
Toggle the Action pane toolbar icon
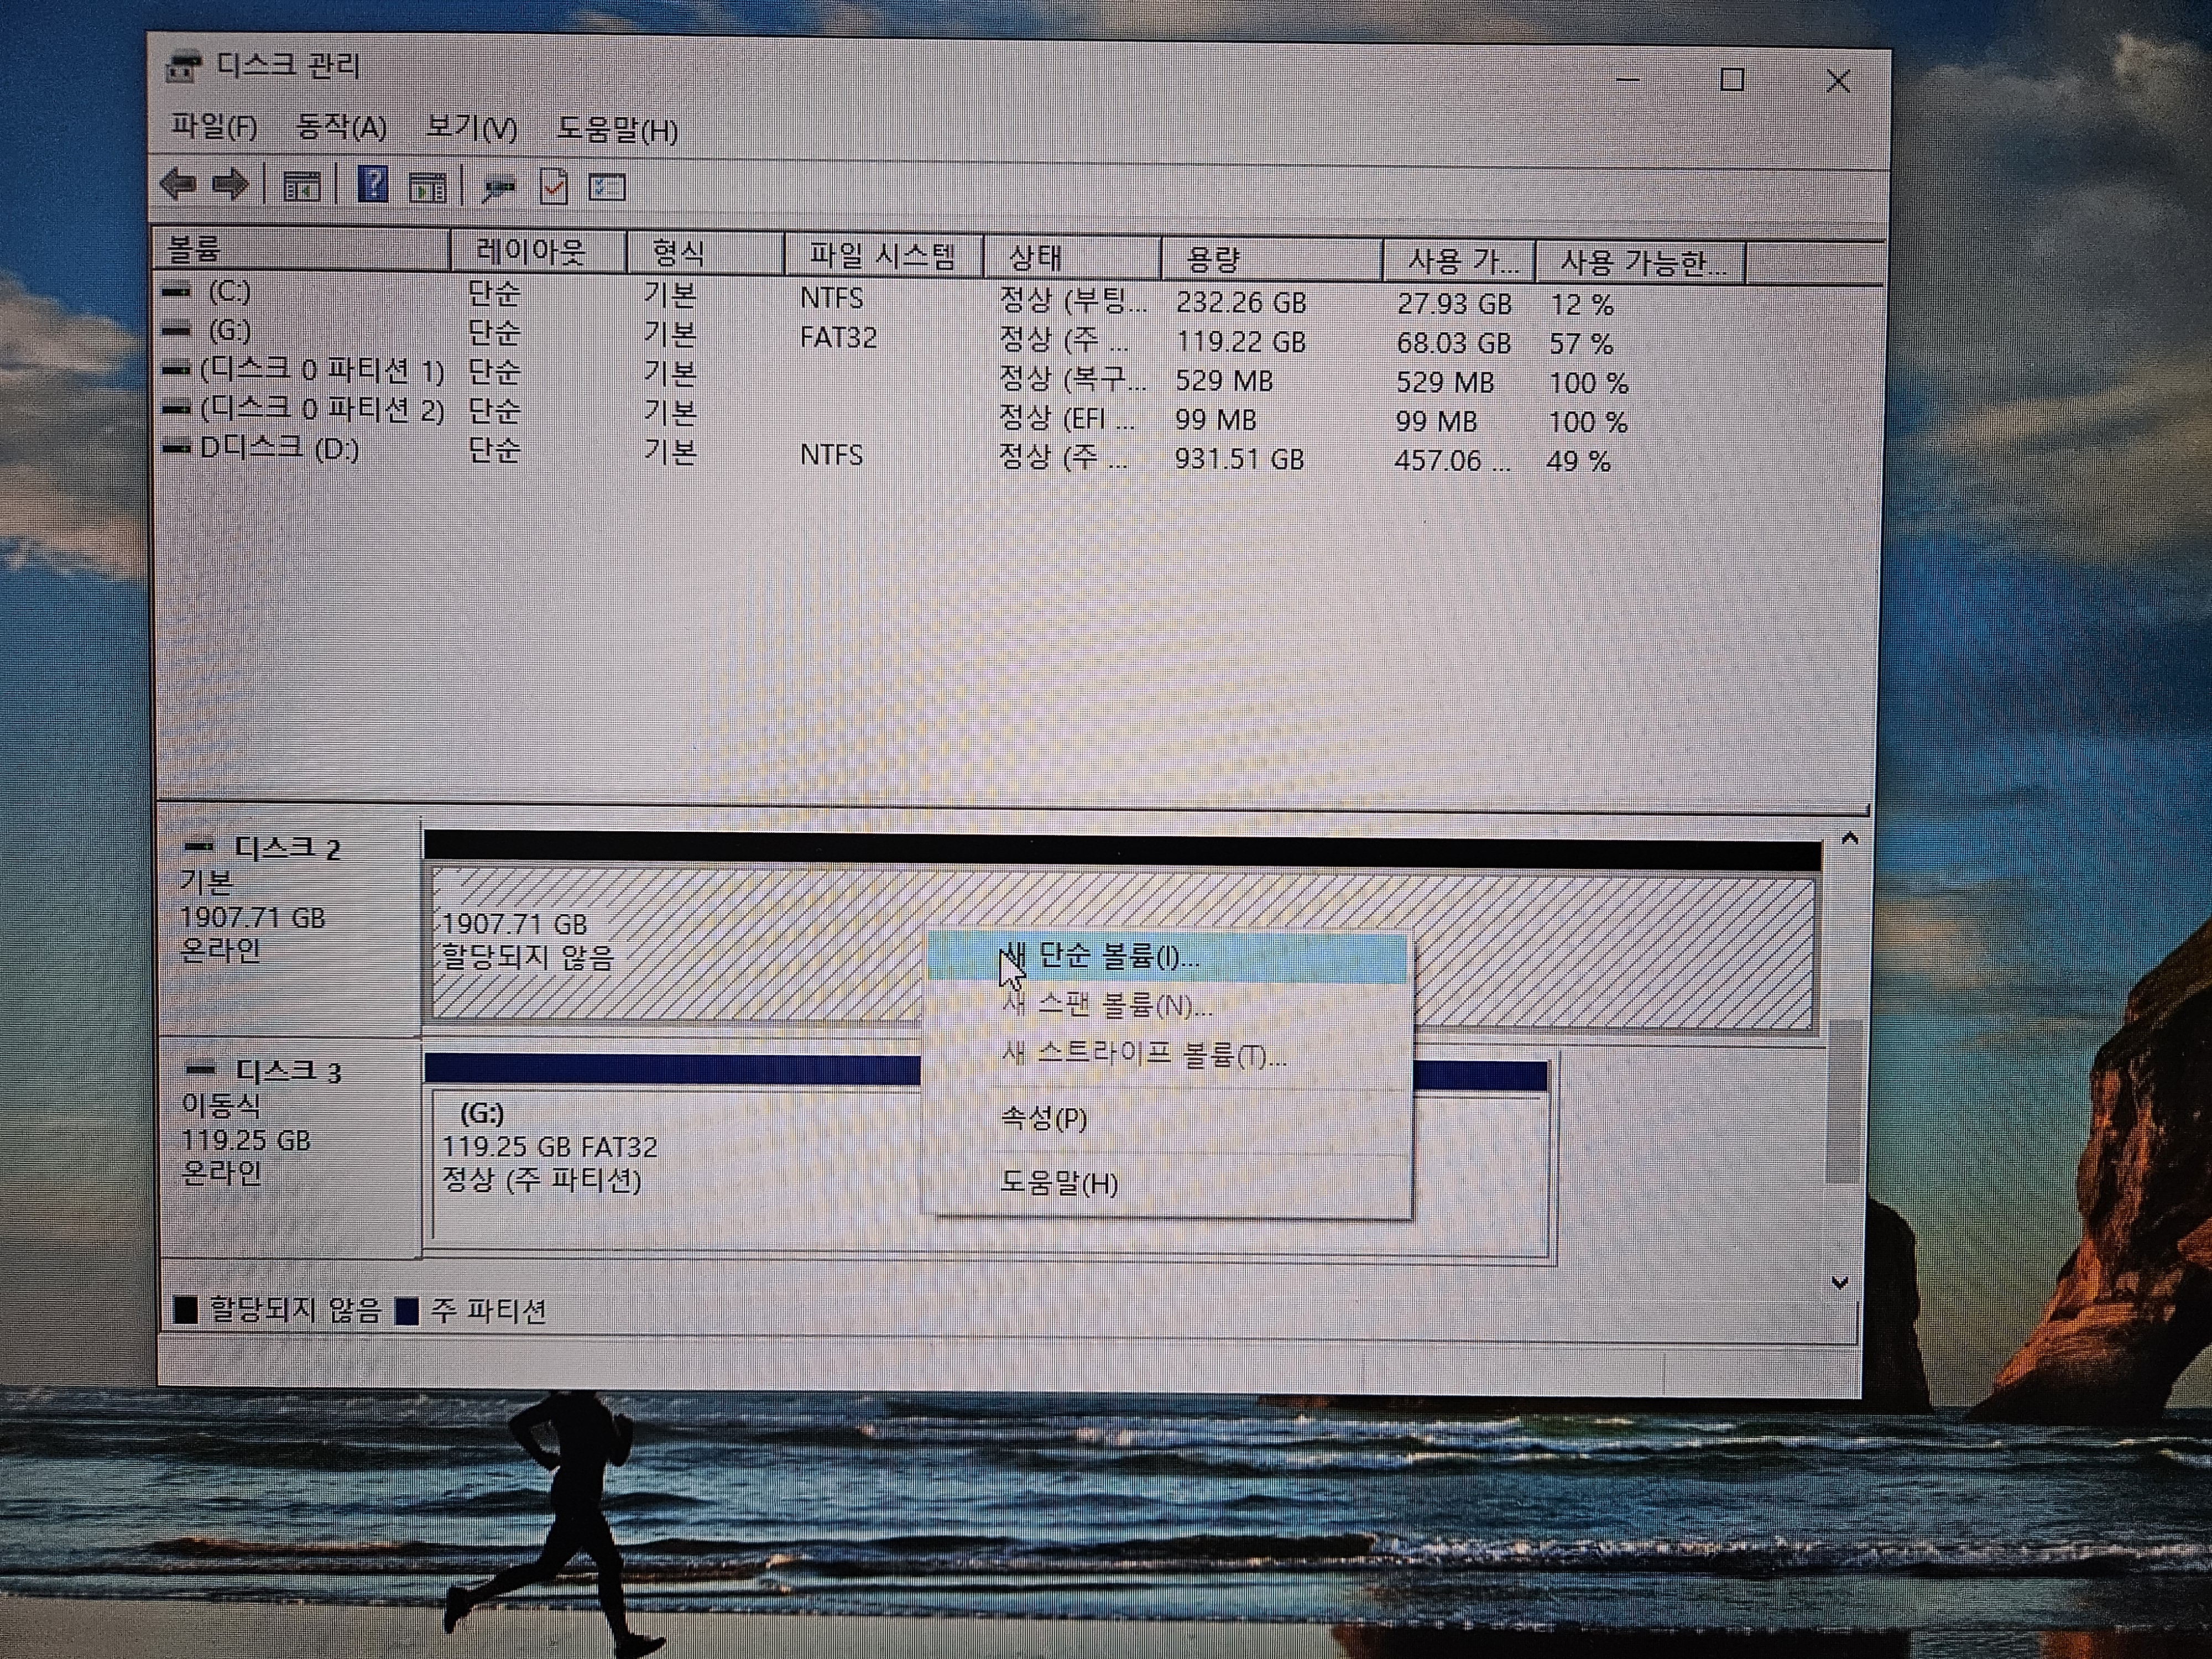pyautogui.click(x=428, y=187)
